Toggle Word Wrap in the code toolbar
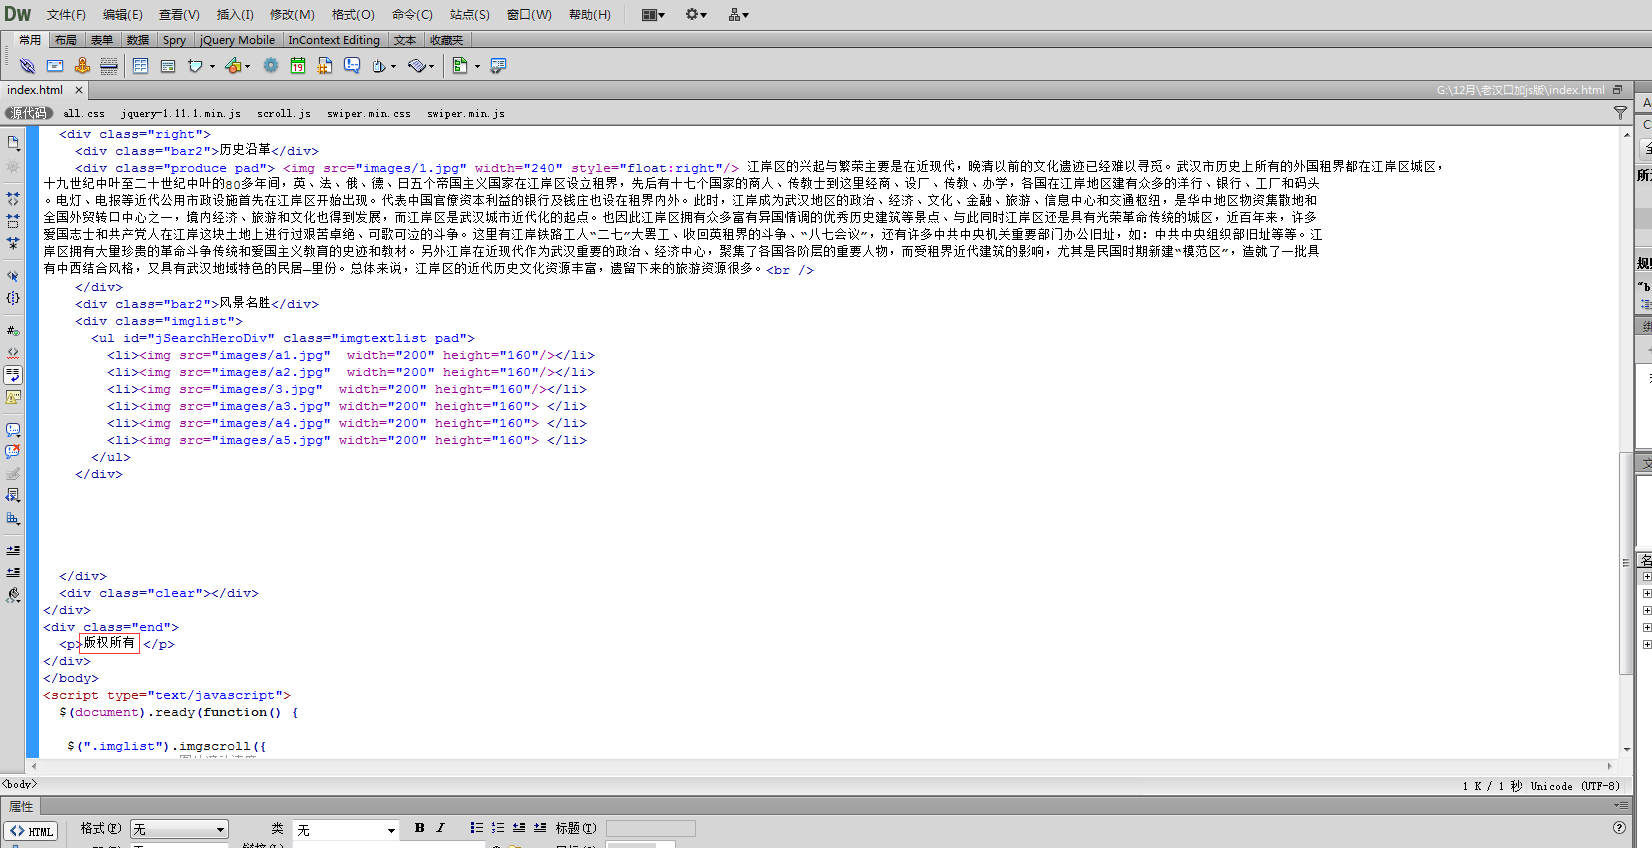1652x848 pixels. point(13,375)
